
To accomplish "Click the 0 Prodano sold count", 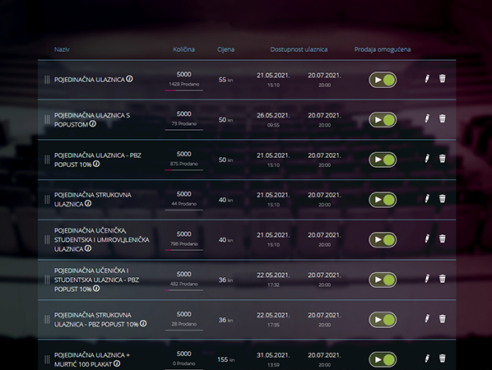I will click(x=184, y=363).
